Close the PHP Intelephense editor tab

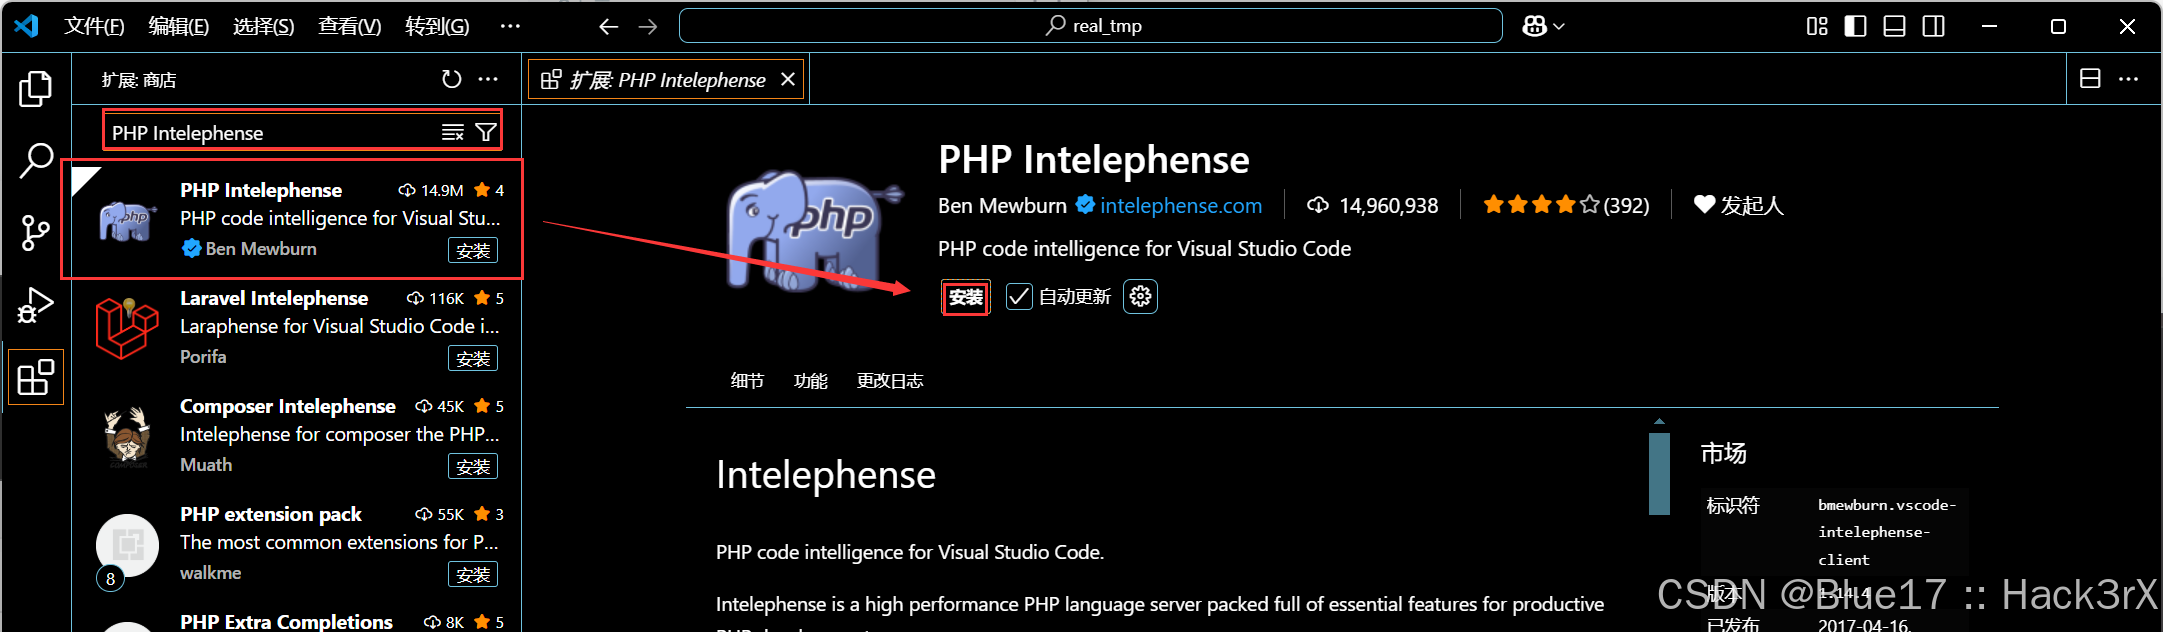click(788, 79)
